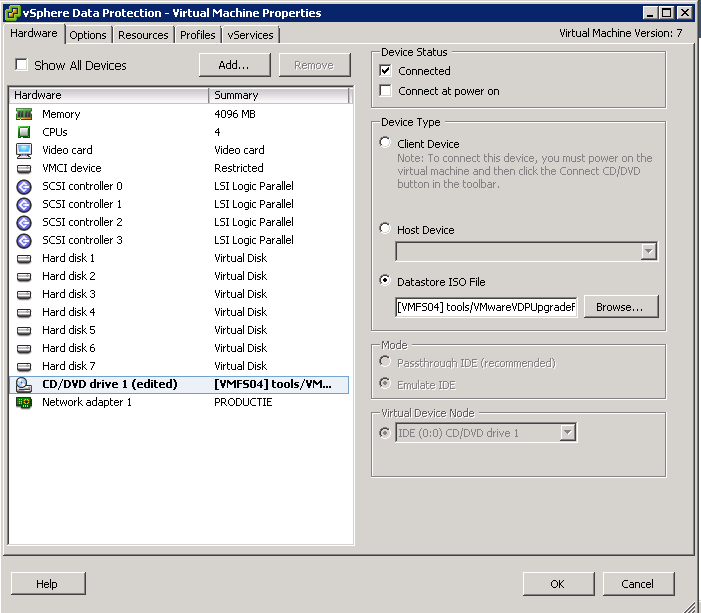The width and height of the screenshot is (701, 613).
Task: Click the SCSI controller 1 icon
Action: [24, 204]
